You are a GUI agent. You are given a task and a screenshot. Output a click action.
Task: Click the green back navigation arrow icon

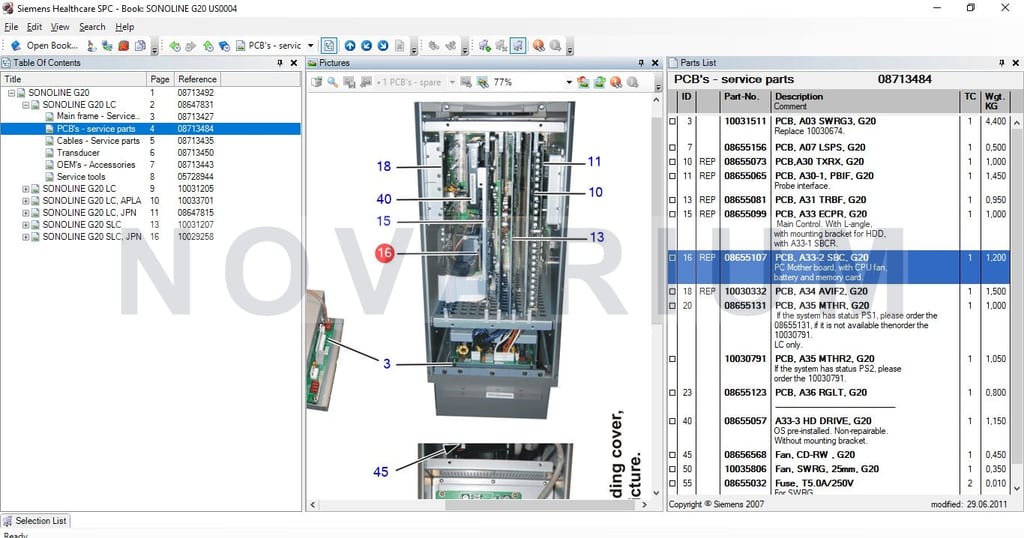pos(175,46)
